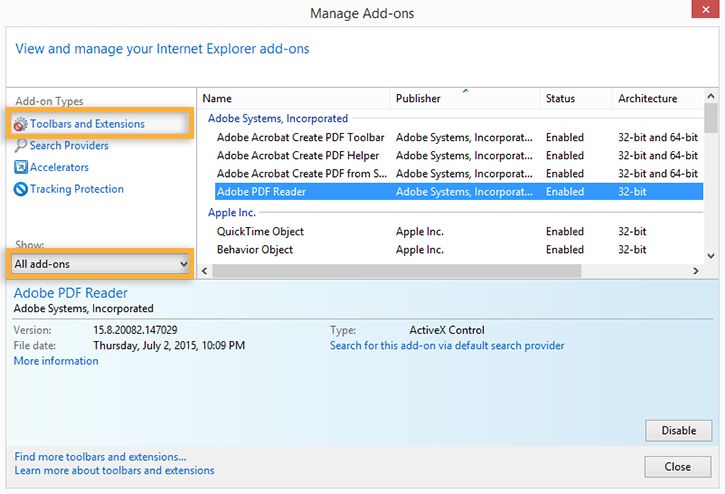
Task: Open the More information link
Action: pos(56,361)
